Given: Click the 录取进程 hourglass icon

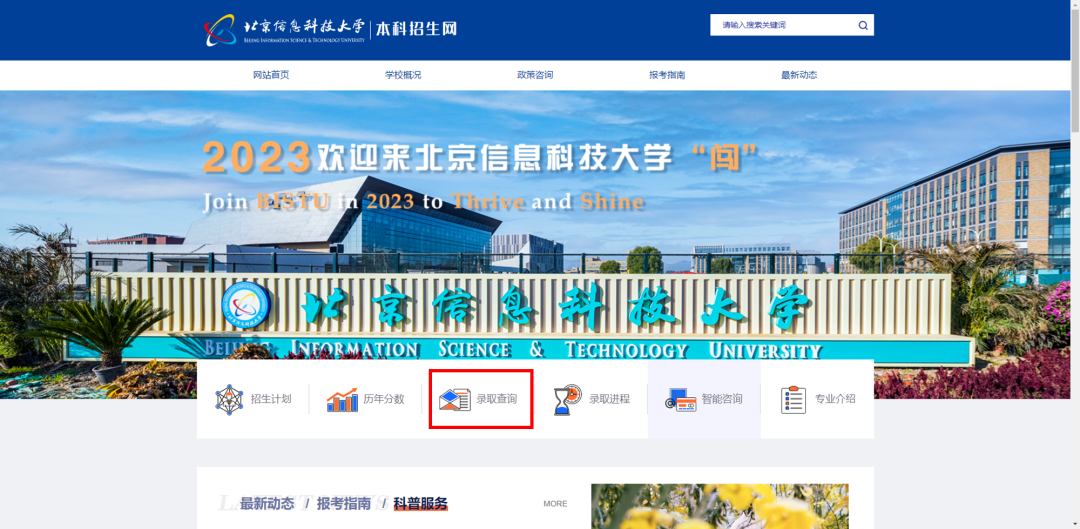Looking at the screenshot, I should pos(568,400).
